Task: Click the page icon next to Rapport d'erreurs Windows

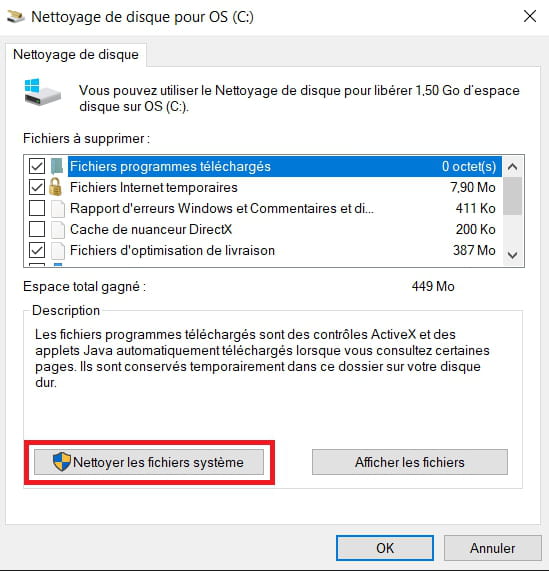Action: point(58,209)
